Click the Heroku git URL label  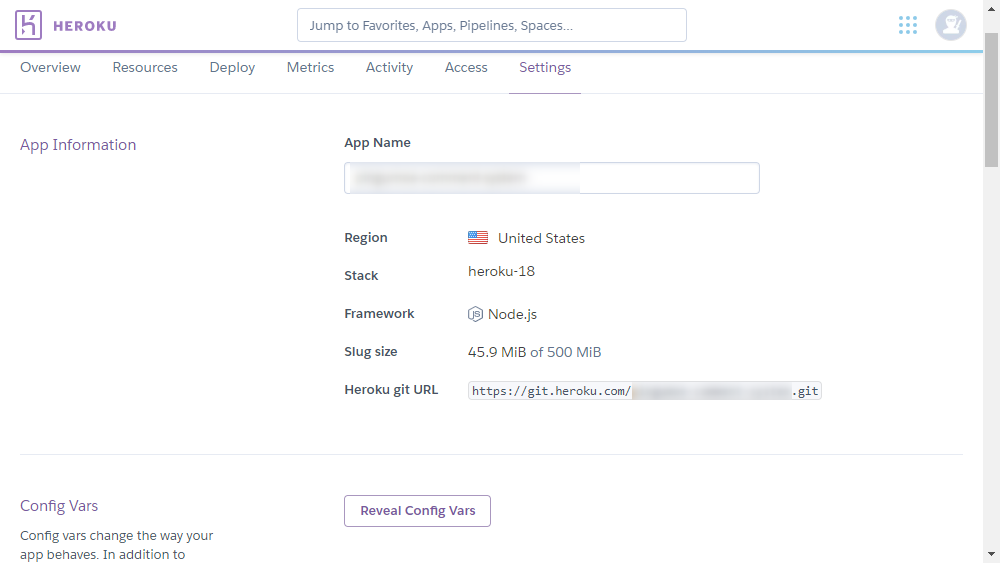point(391,390)
